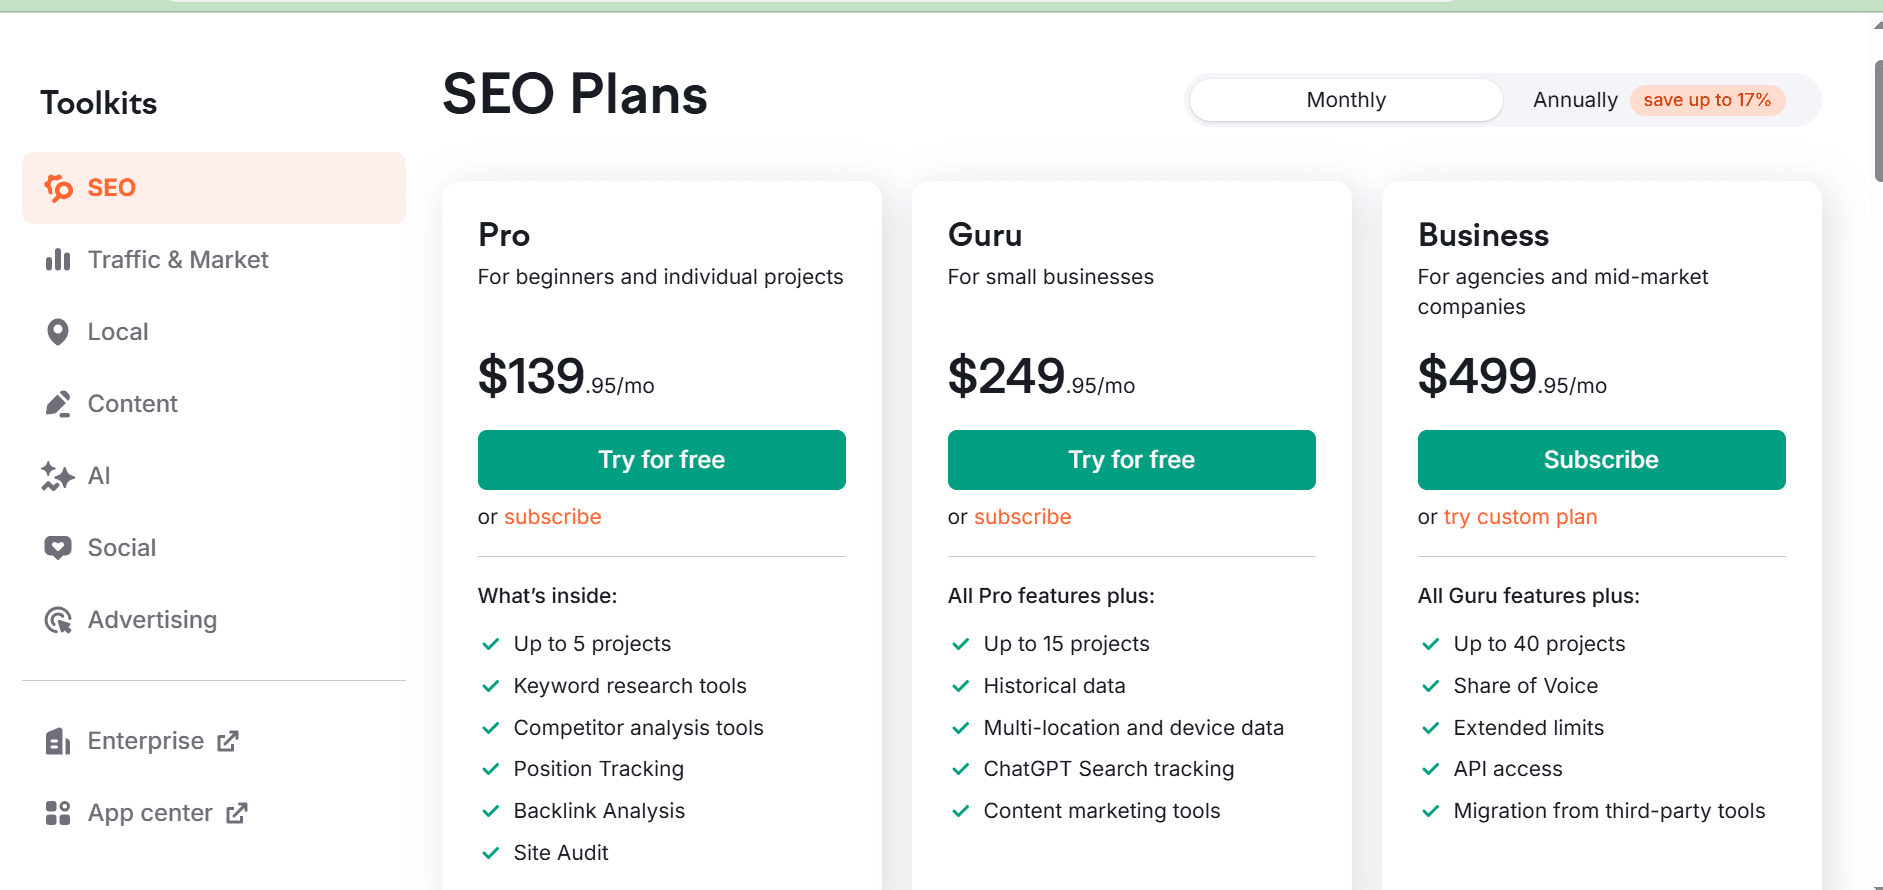Switch billing to Annually
Image resolution: width=1883 pixels, height=890 pixels.
[1575, 100]
